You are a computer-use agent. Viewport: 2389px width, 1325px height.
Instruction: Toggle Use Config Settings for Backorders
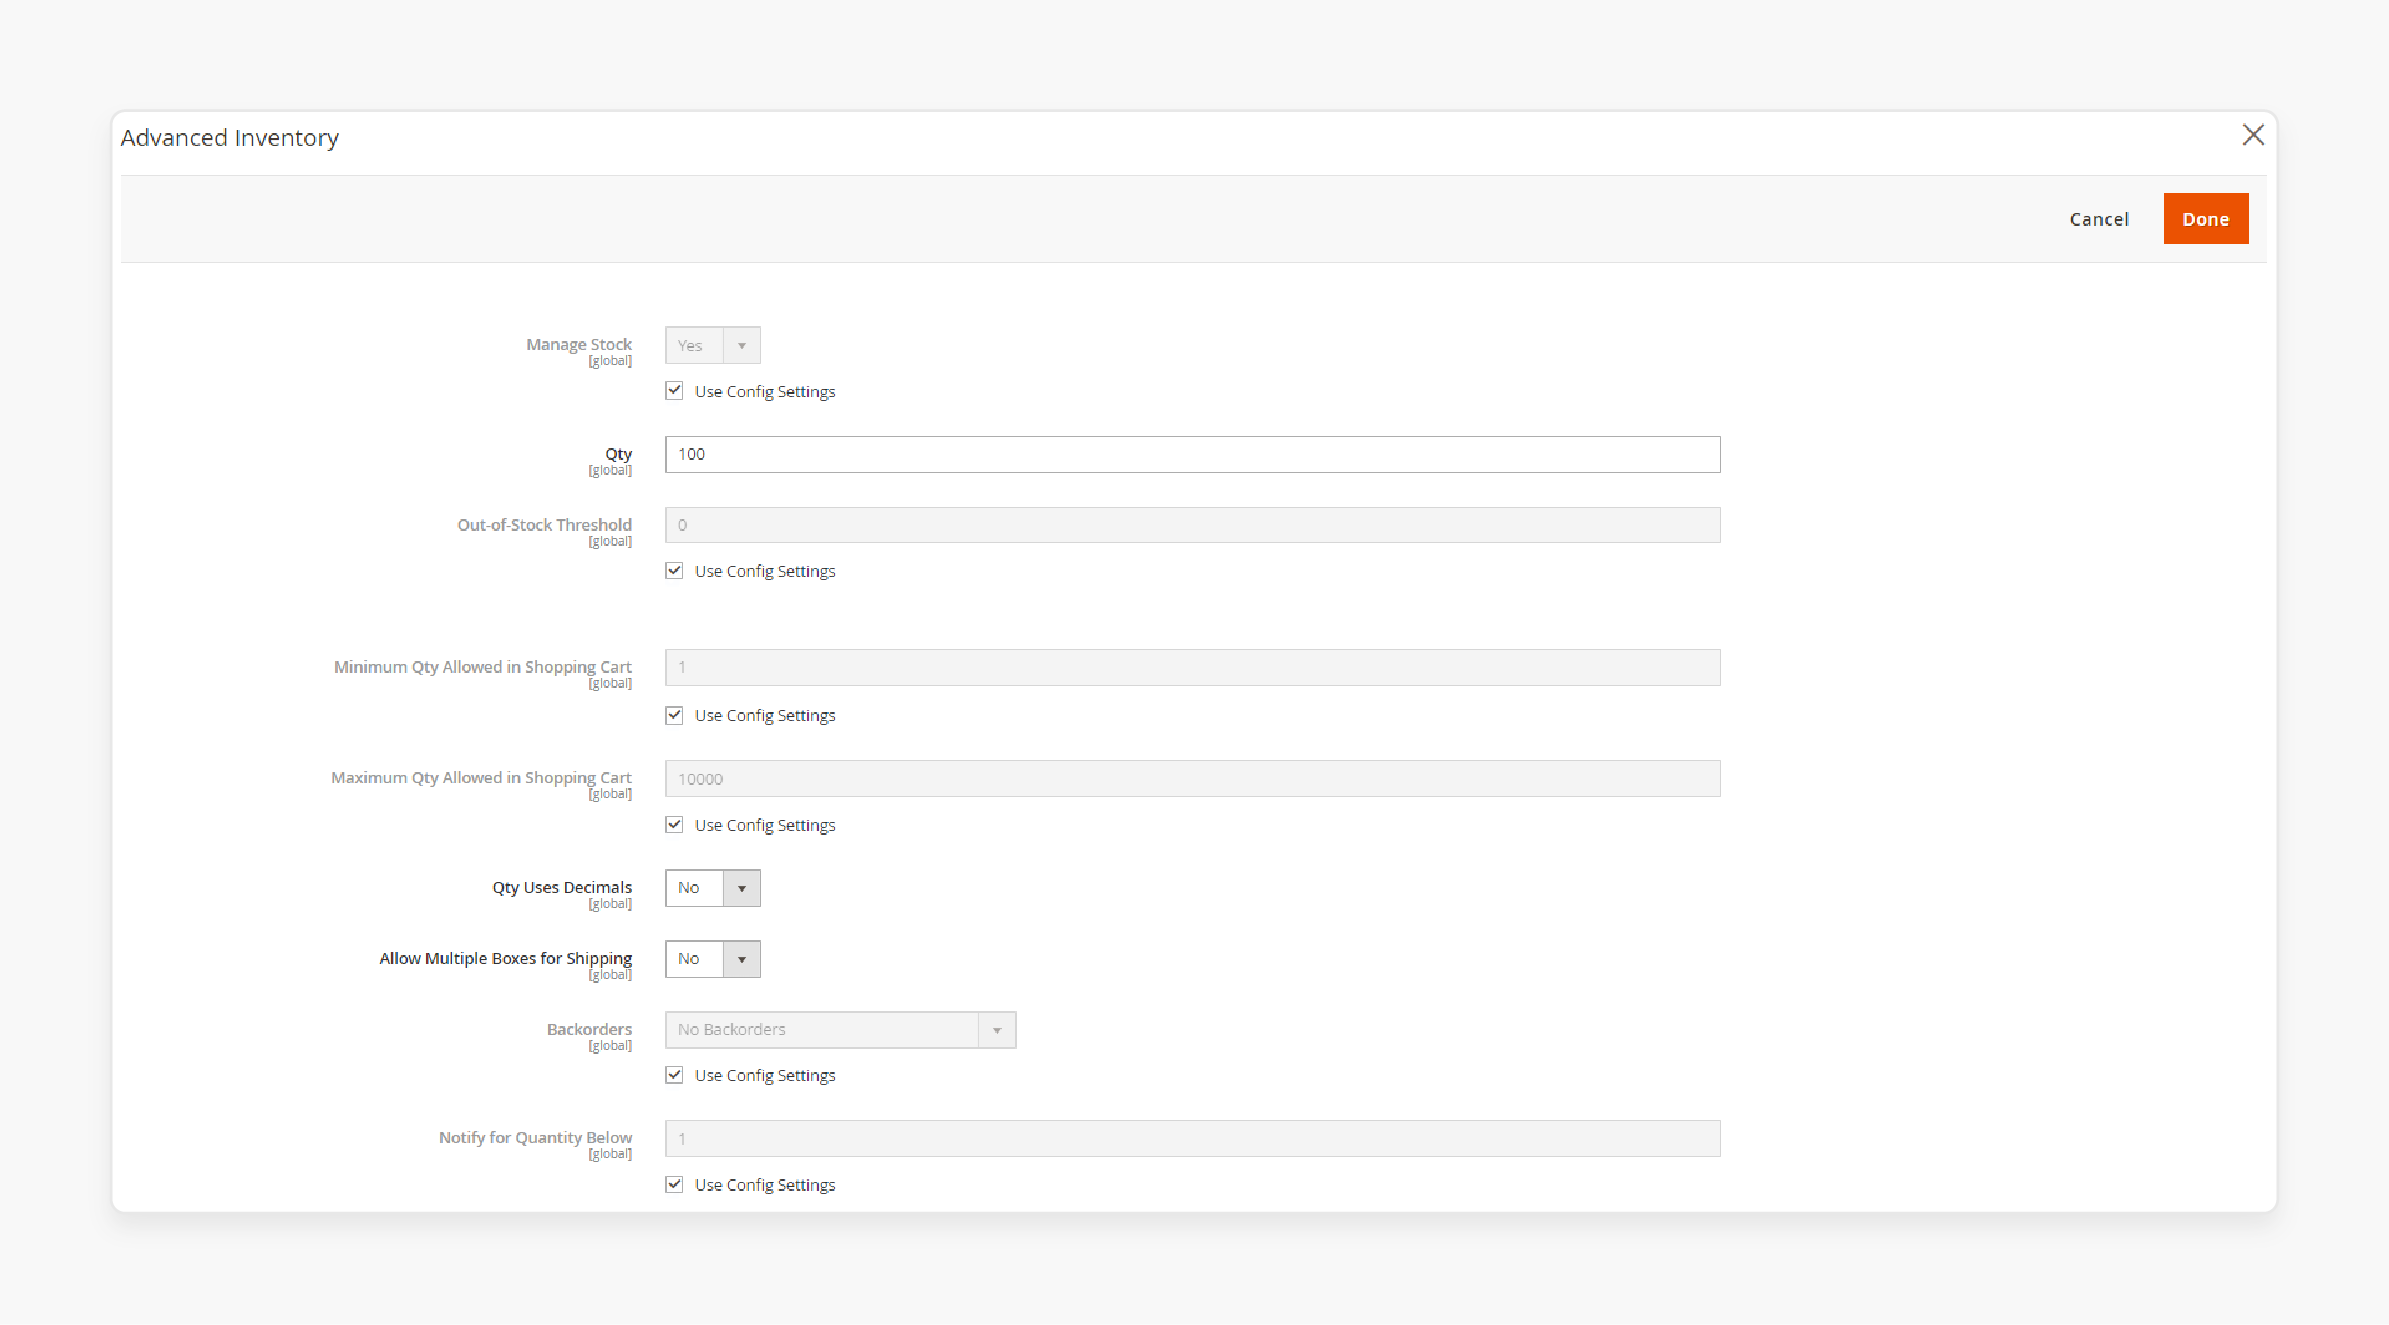pyautogui.click(x=674, y=1075)
